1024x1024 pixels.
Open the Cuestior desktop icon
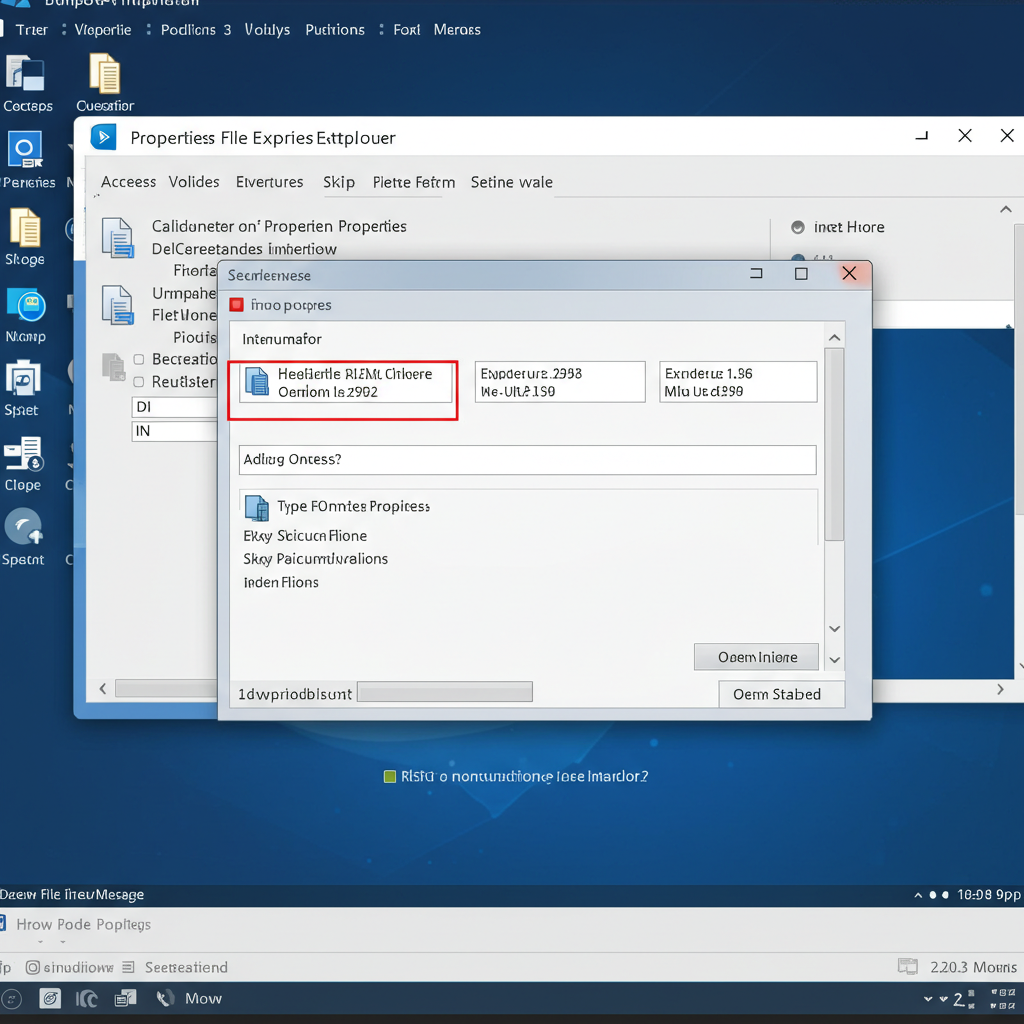pos(104,80)
